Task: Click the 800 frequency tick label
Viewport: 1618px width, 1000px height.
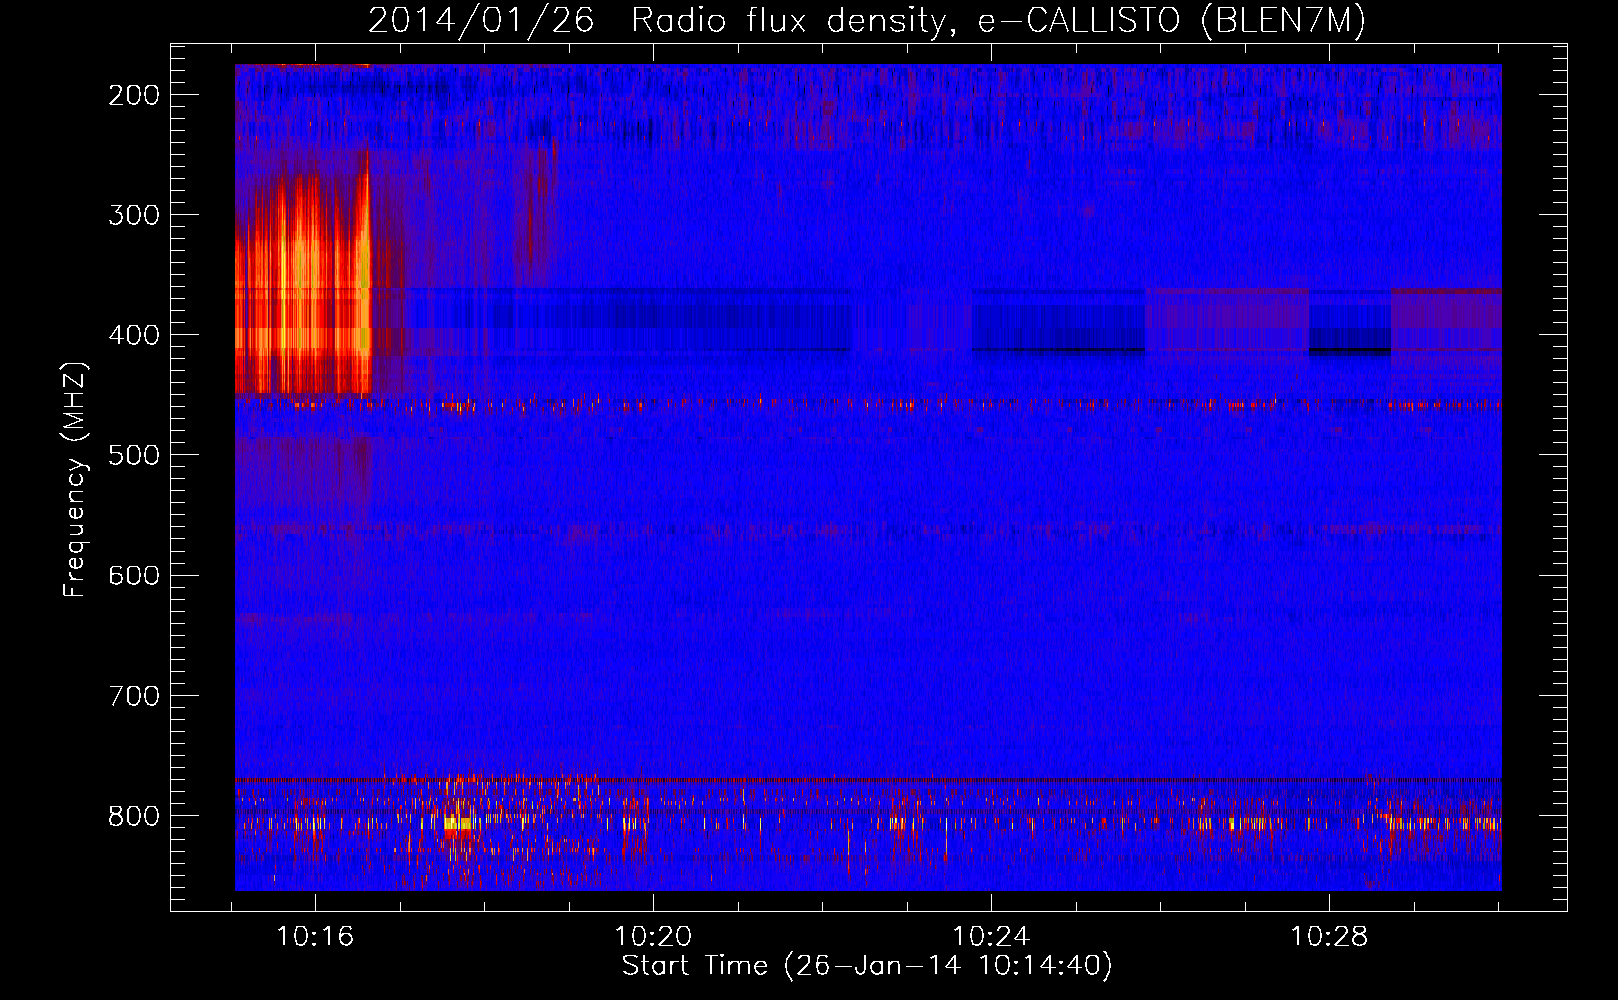Action: [x=134, y=816]
